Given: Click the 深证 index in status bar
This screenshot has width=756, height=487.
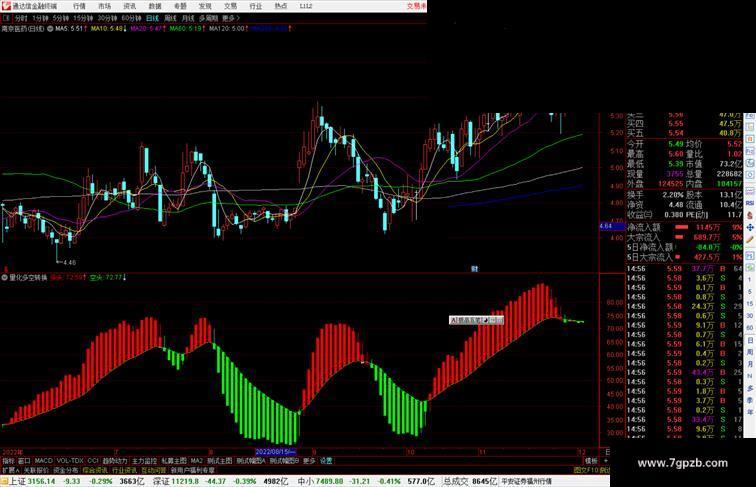Looking at the screenshot, I should click(x=161, y=481).
